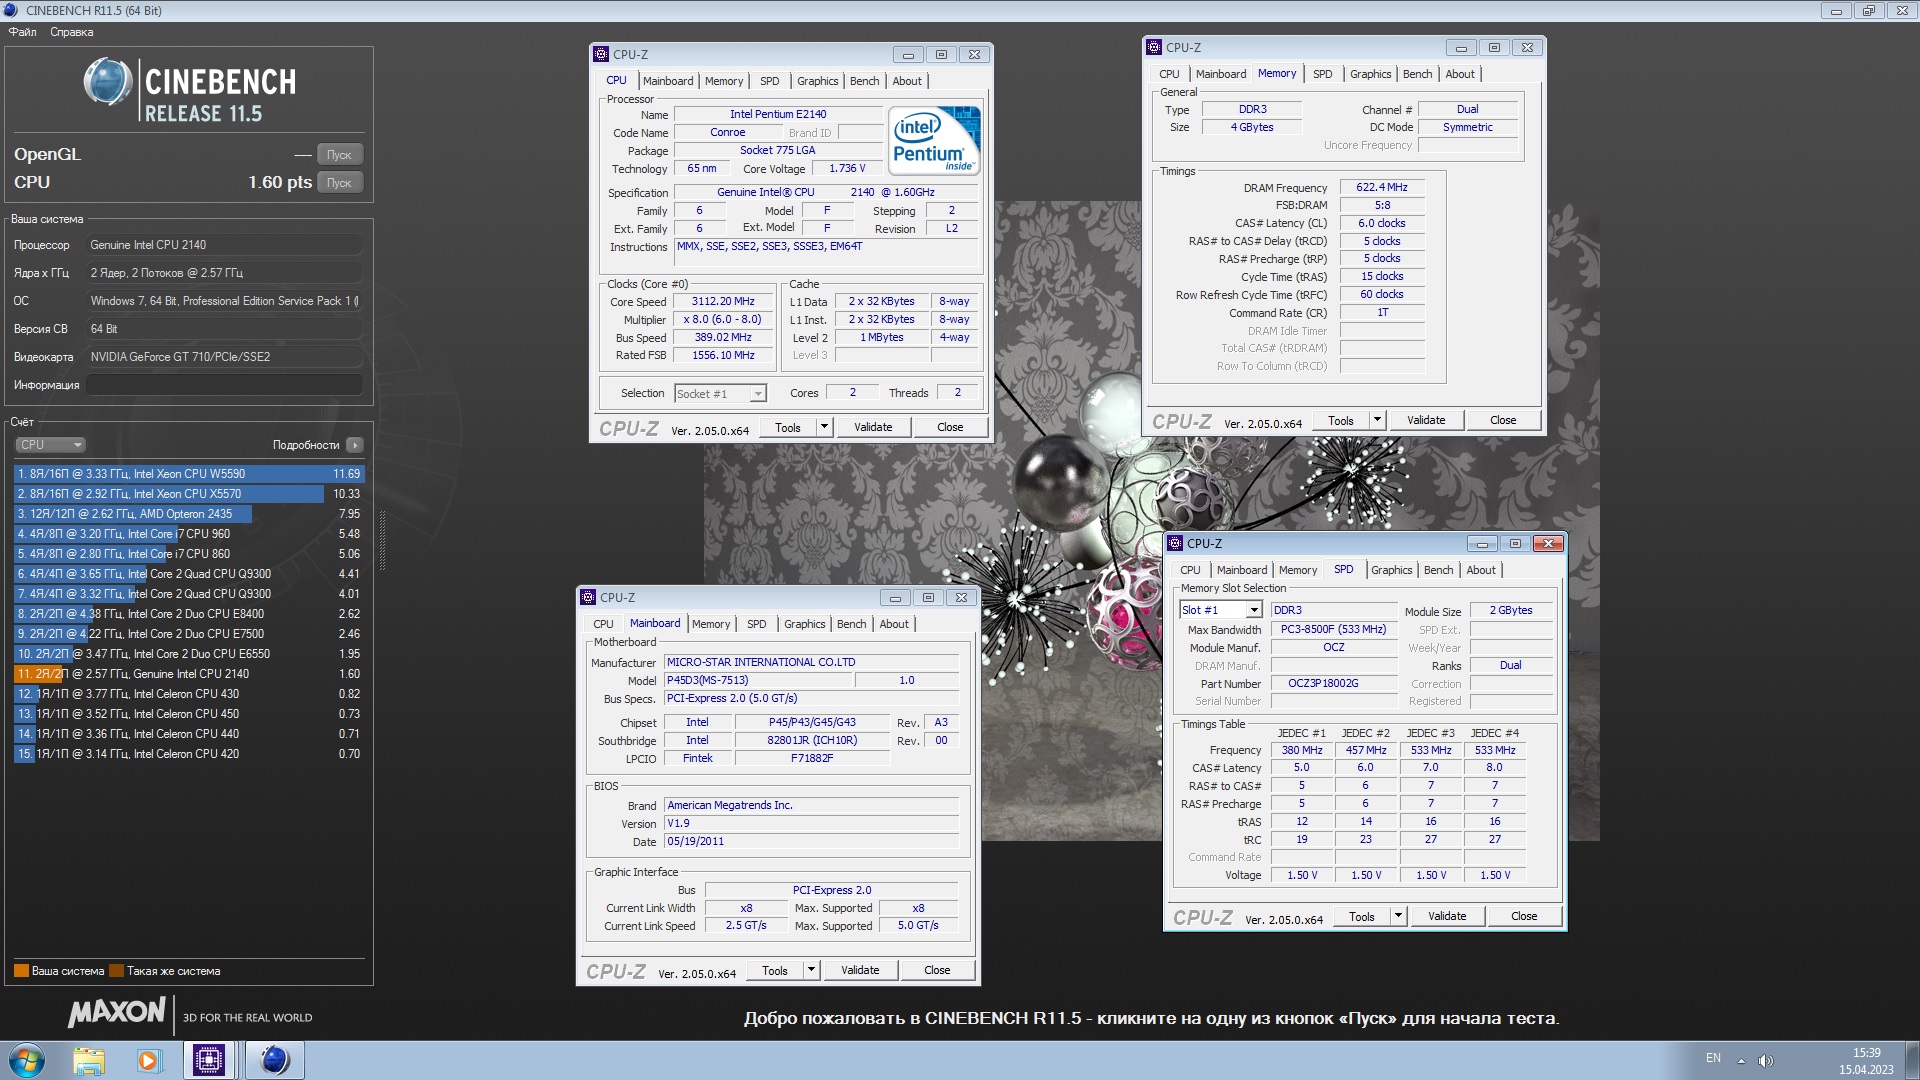Show hidden tray icons arrow
Screen dimensions: 1920x1080
pyautogui.click(x=1741, y=1060)
